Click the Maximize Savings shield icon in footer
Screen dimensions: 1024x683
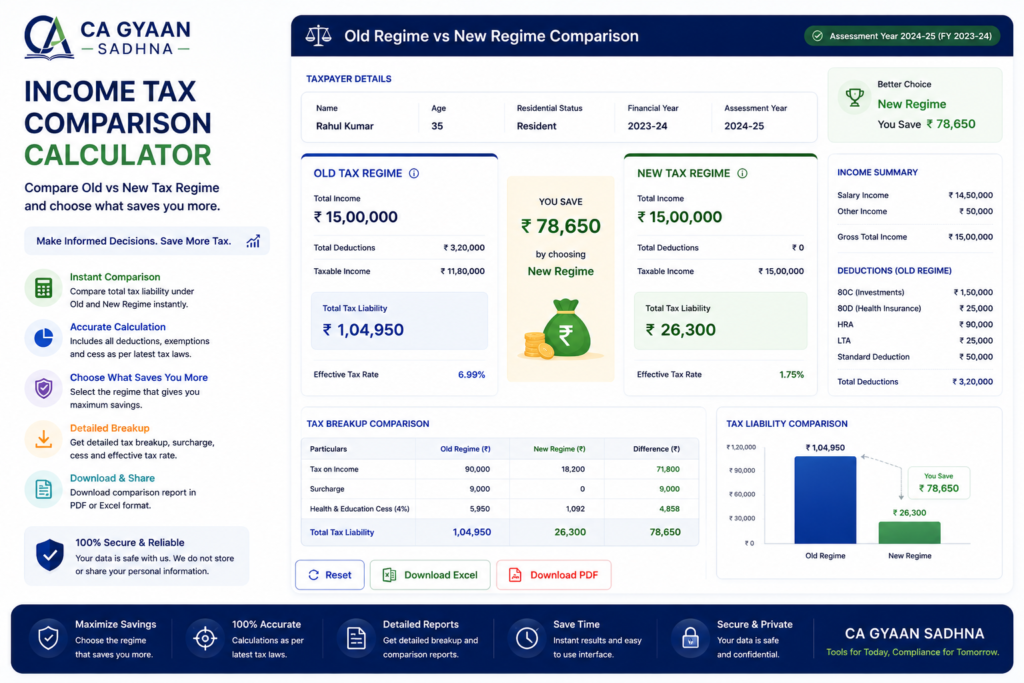[x=48, y=638]
